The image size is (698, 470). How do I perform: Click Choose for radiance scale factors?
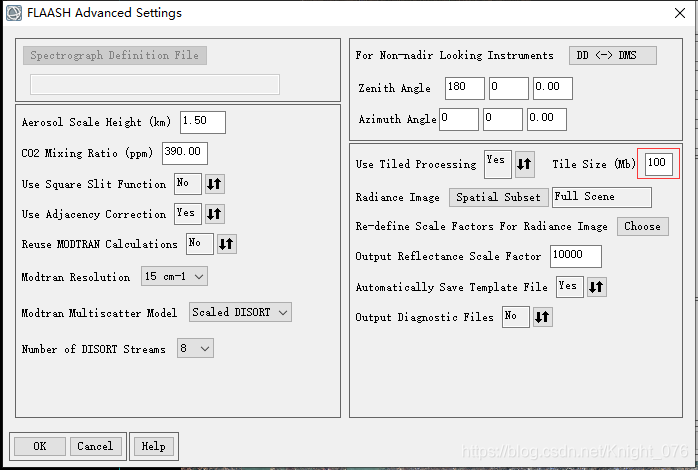click(x=642, y=227)
